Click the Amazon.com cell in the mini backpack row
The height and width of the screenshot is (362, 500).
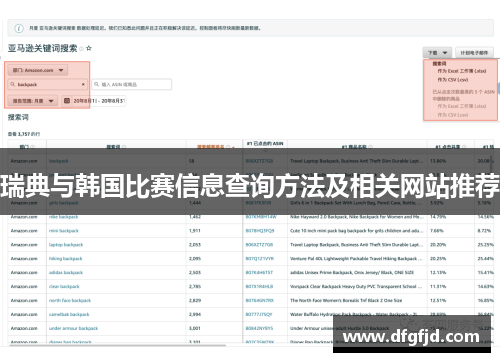click(24, 231)
